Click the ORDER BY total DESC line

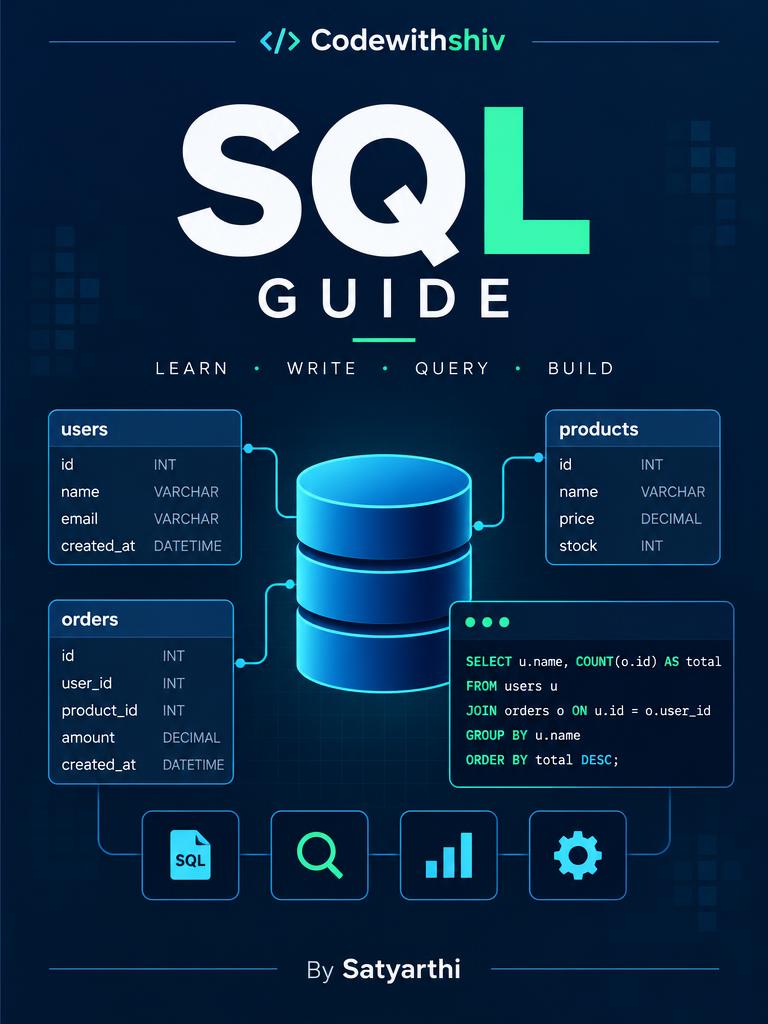point(541,760)
